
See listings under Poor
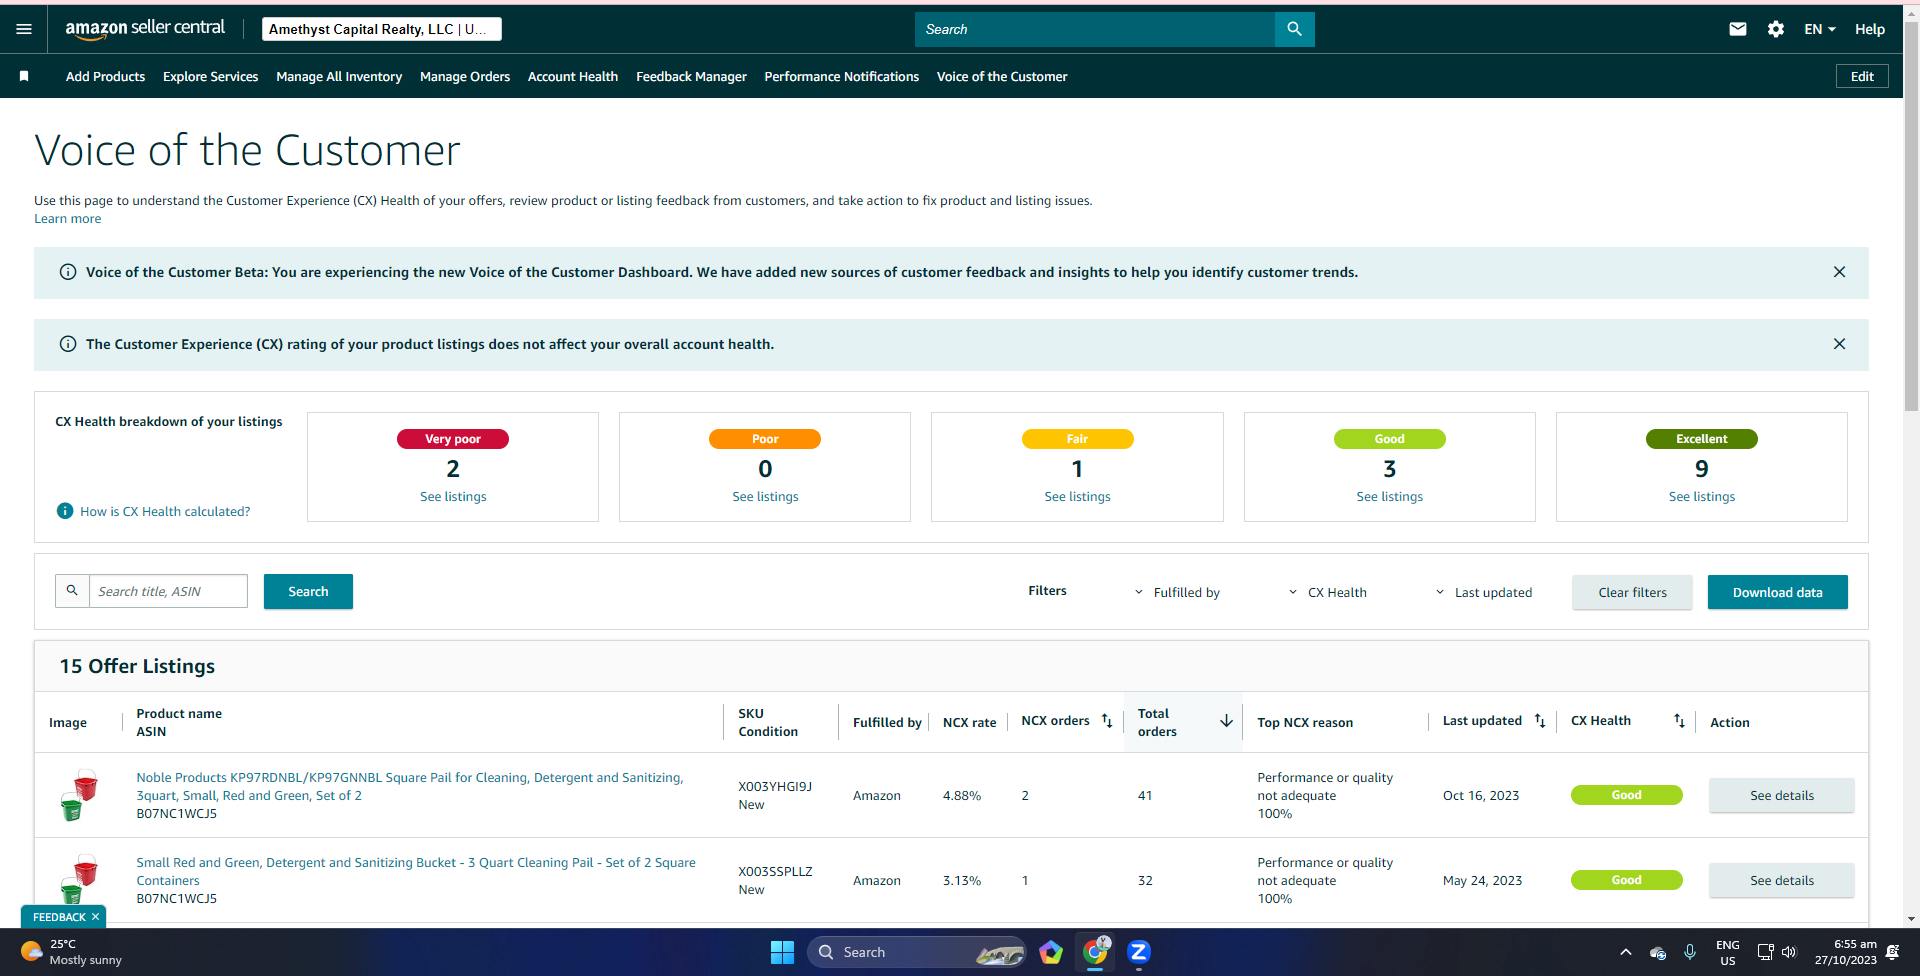point(765,496)
